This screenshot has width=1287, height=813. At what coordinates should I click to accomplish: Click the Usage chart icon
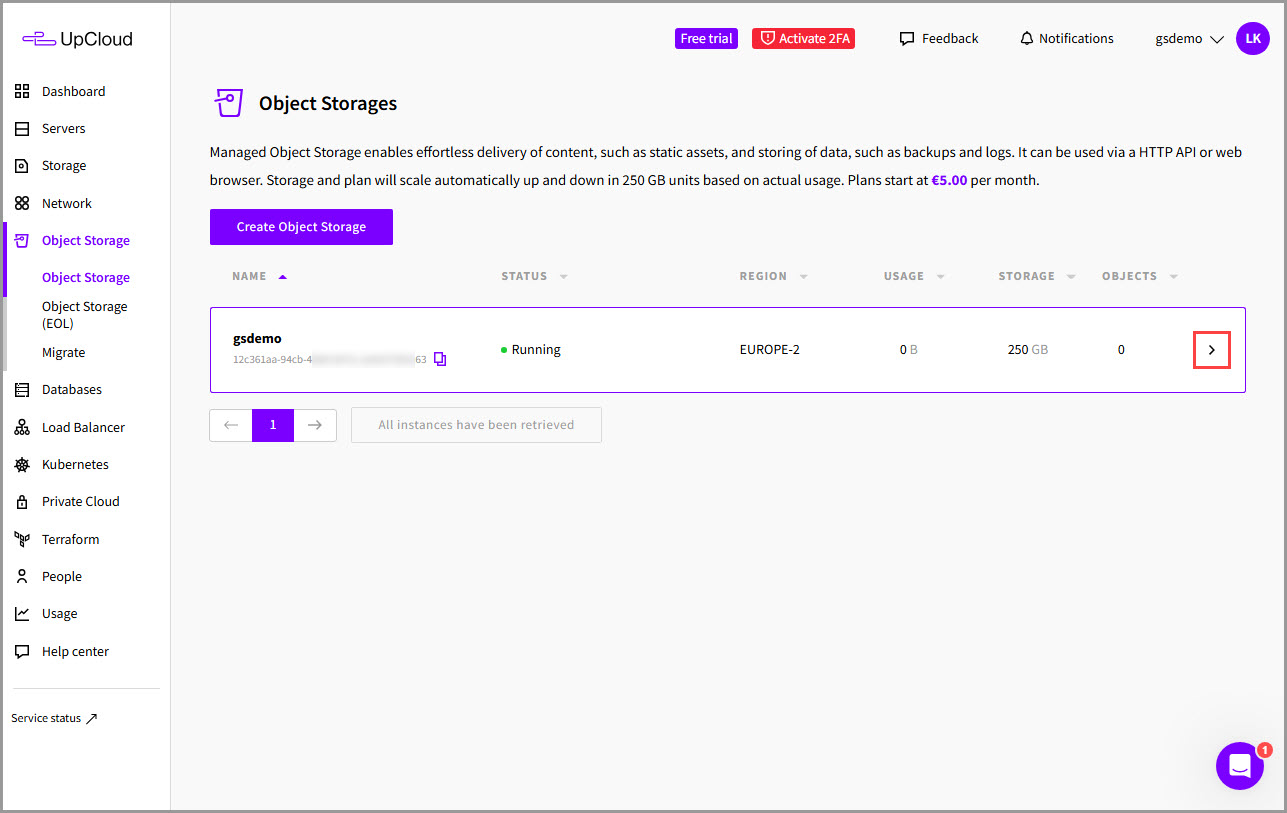(22, 614)
